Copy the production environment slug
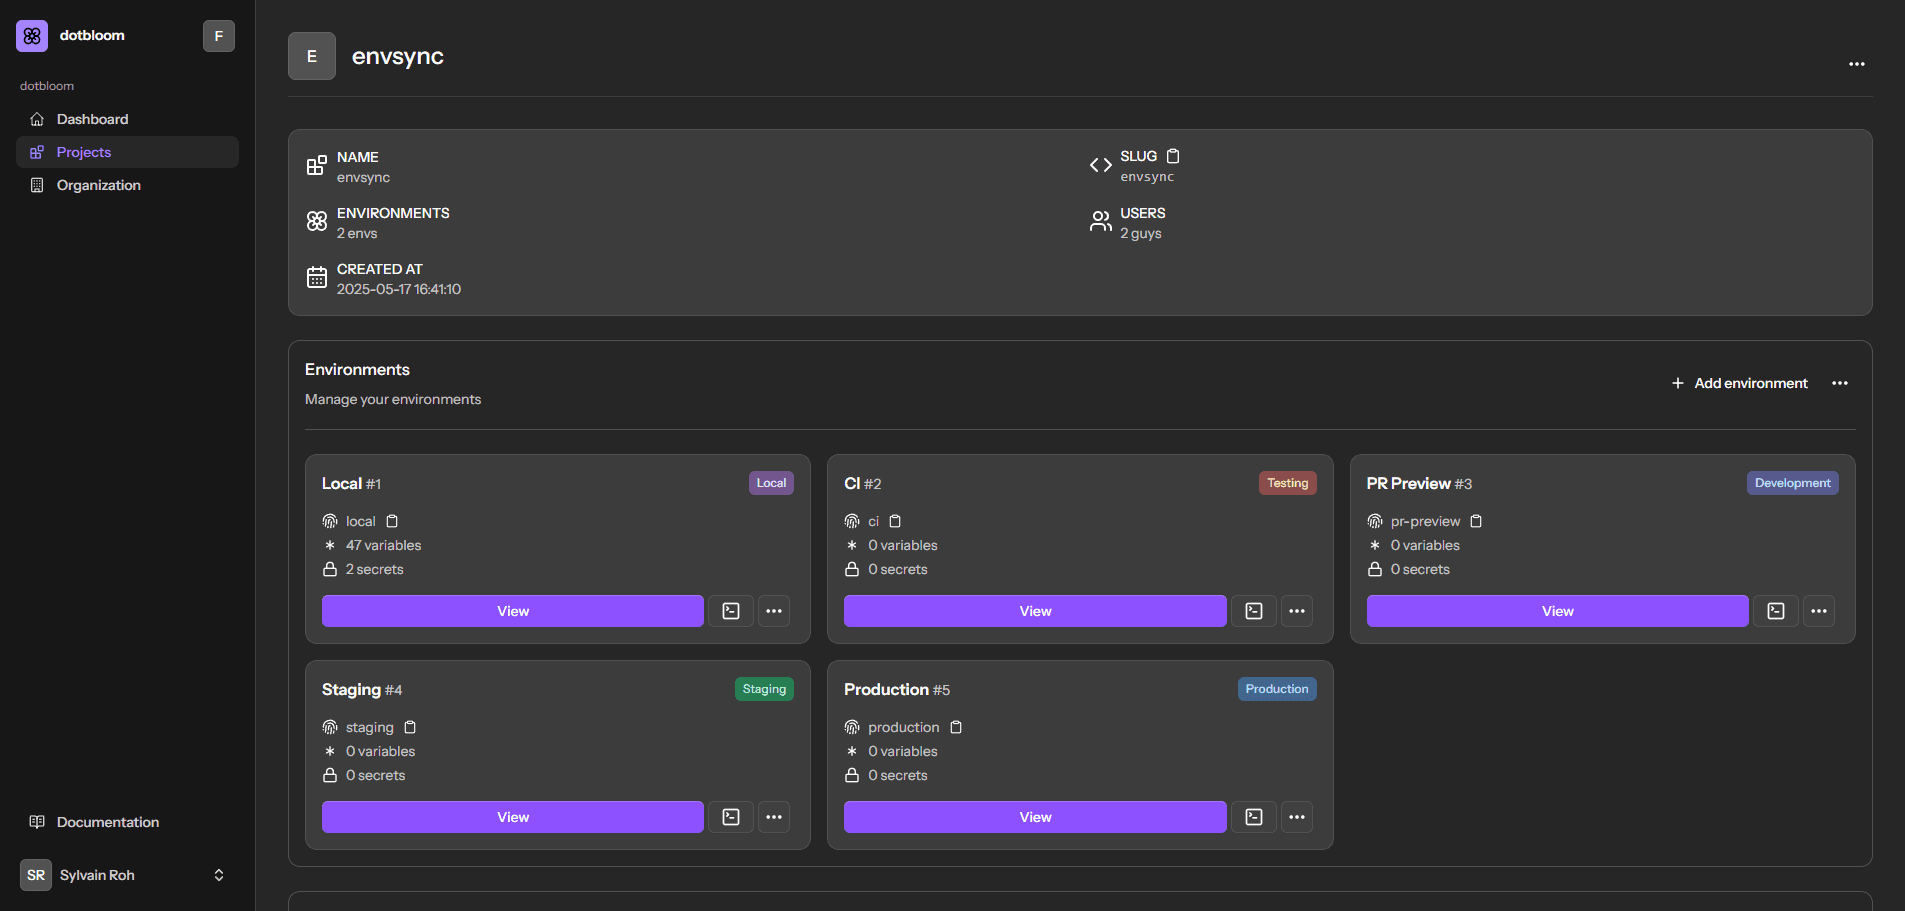The image size is (1905, 911). pyautogui.click(x=956, y=727)
